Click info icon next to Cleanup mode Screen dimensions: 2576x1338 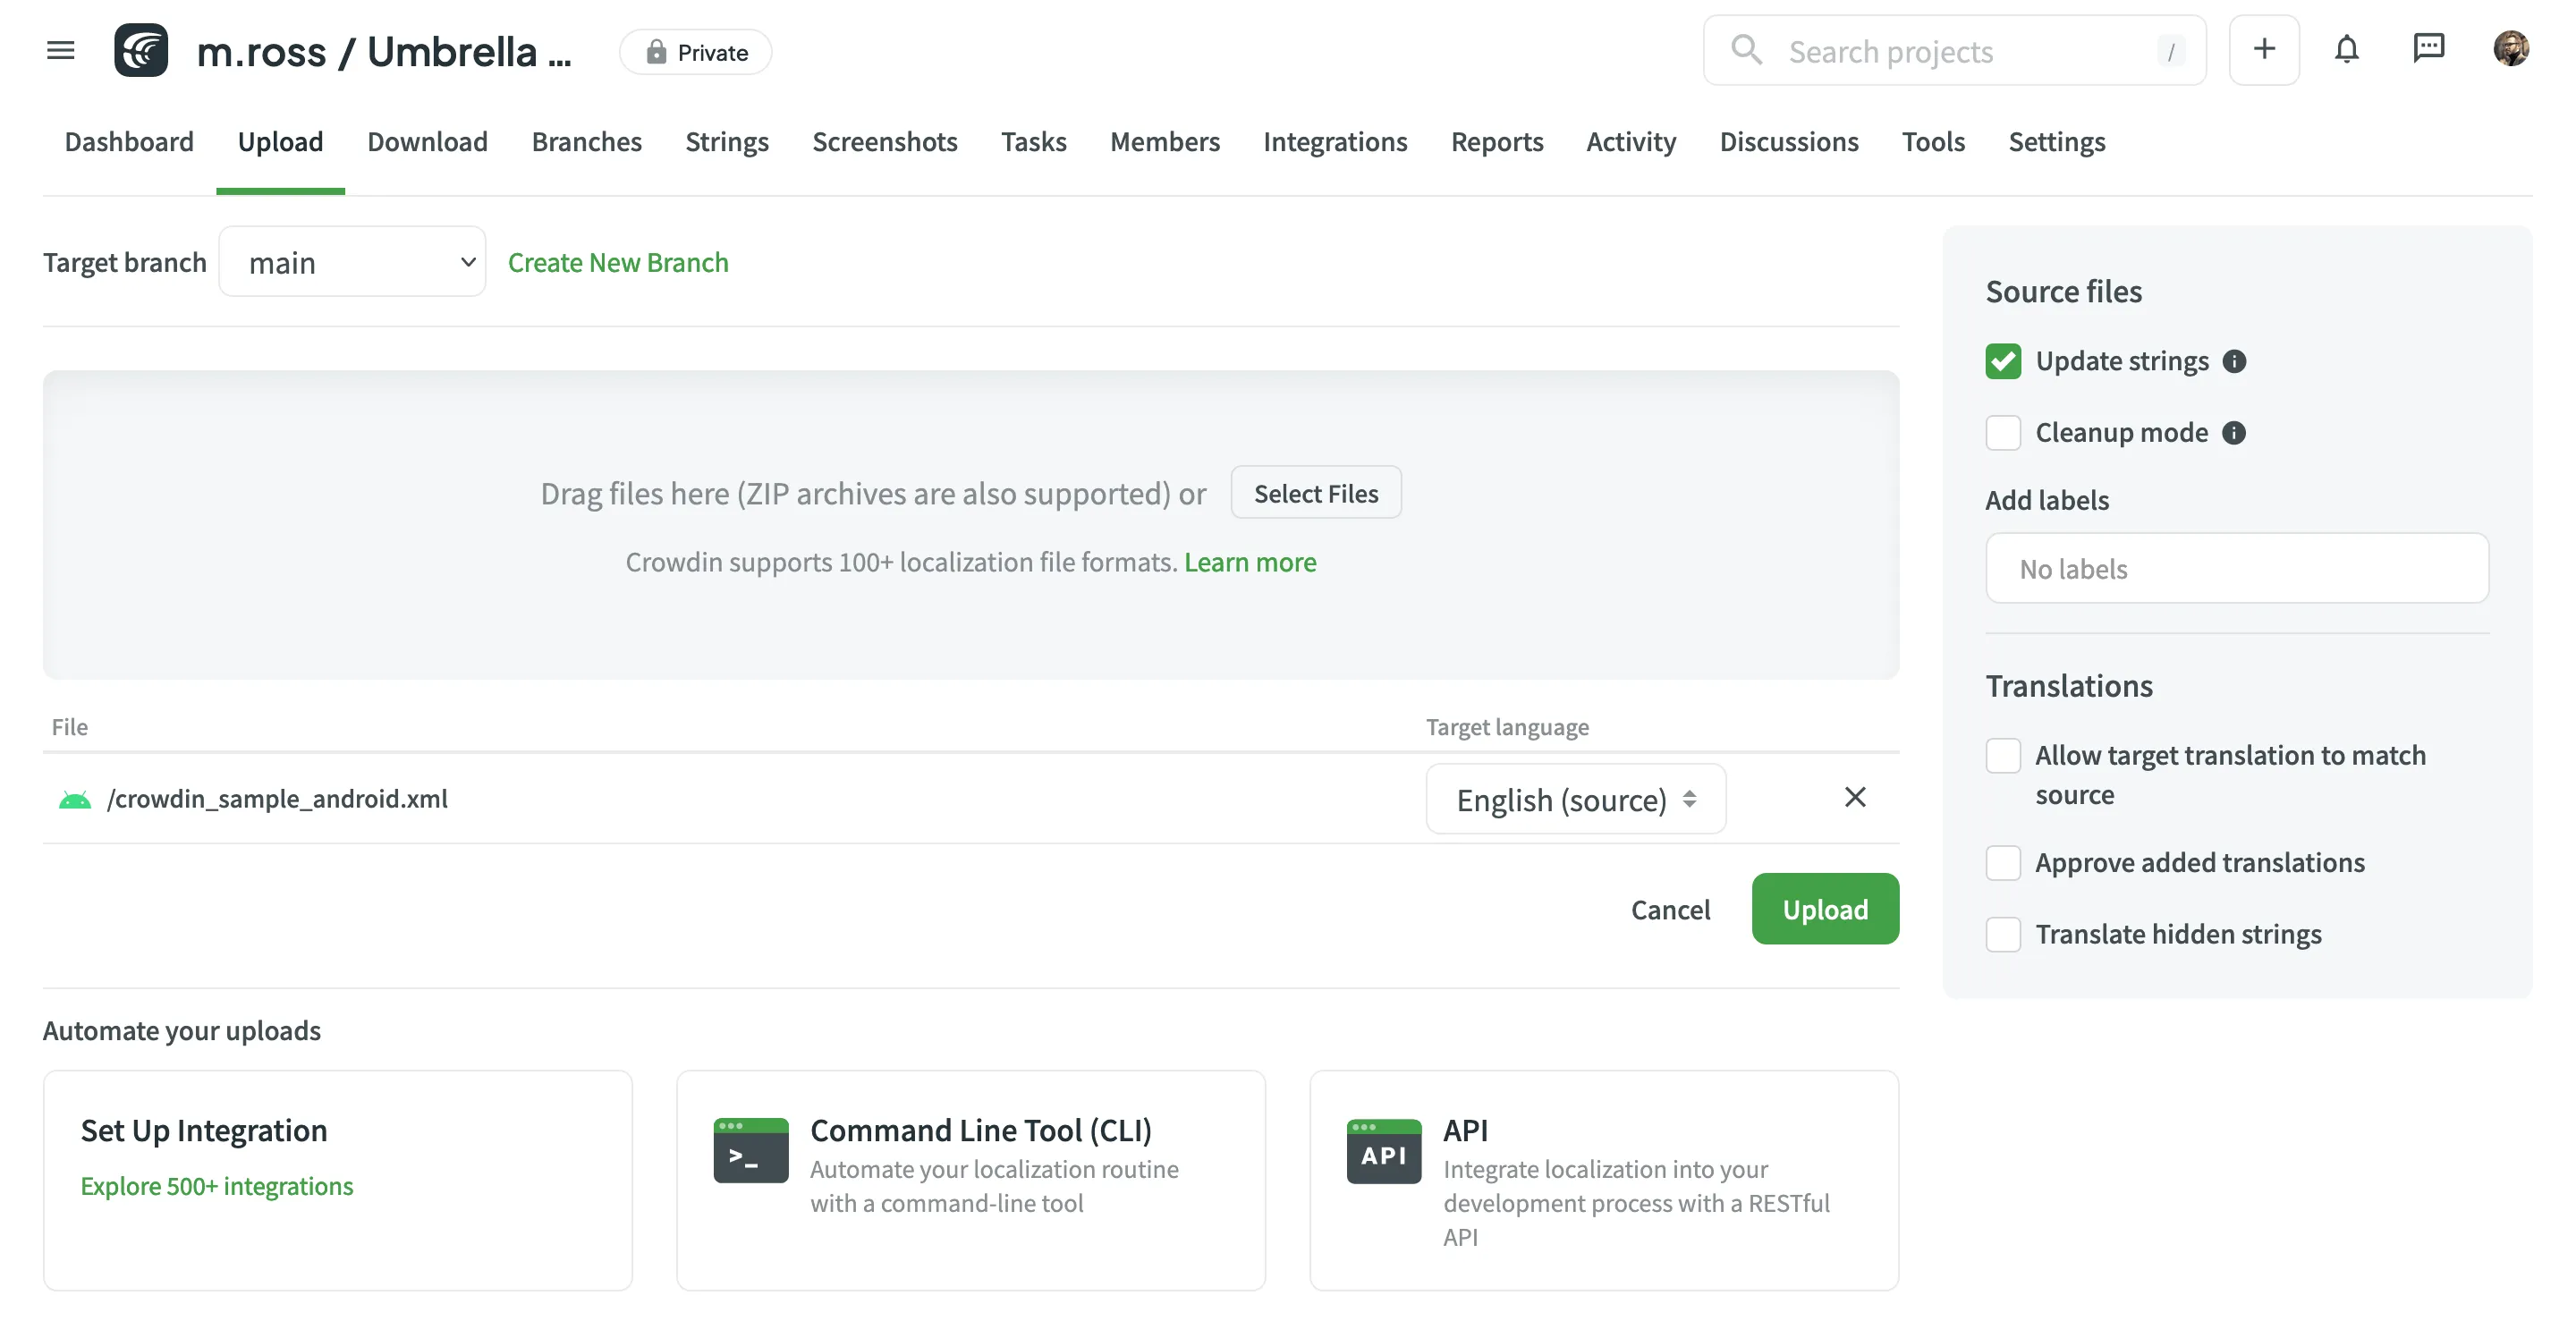pyautogui.click(x=2233, y=433)
